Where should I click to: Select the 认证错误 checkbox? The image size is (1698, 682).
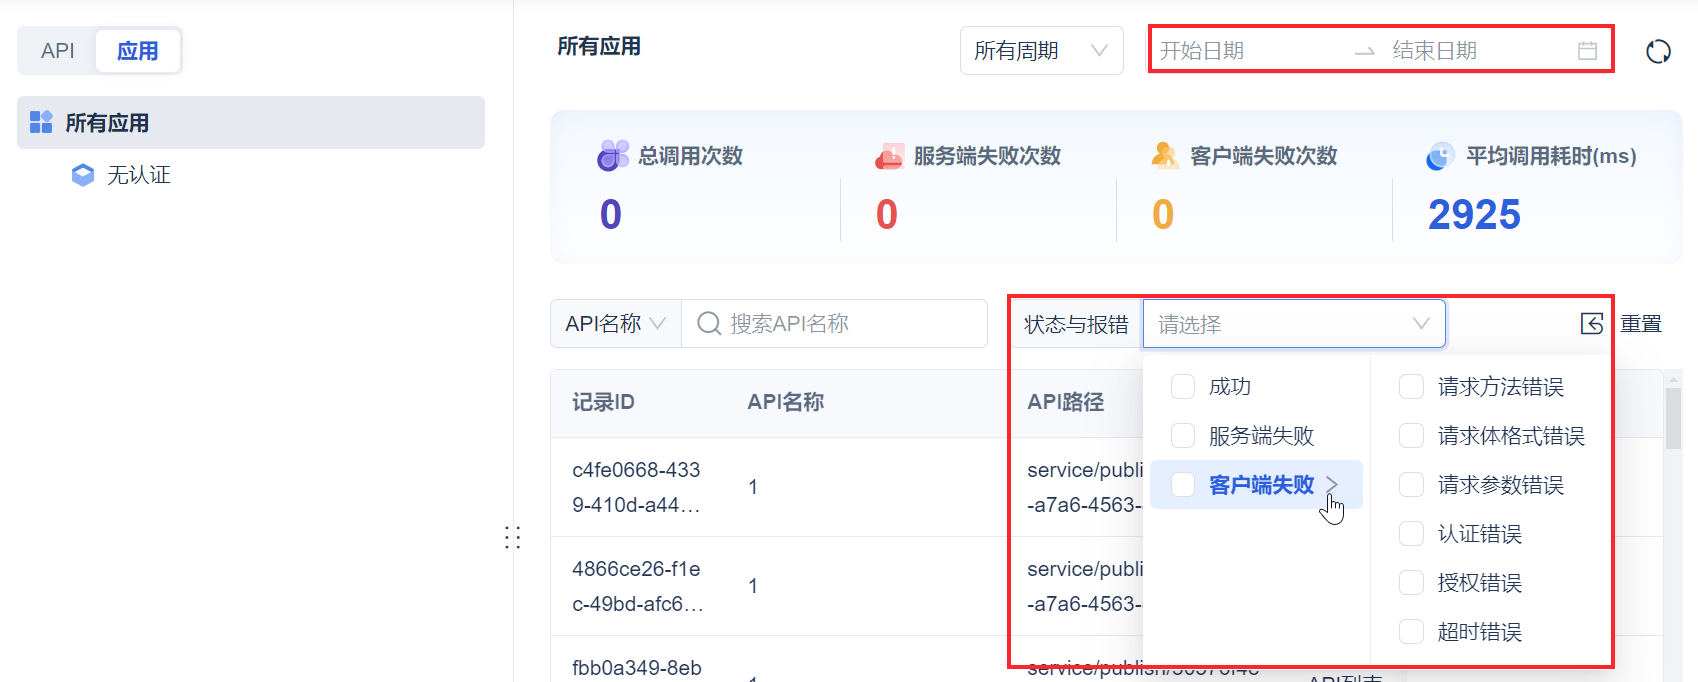point(1411,534)
